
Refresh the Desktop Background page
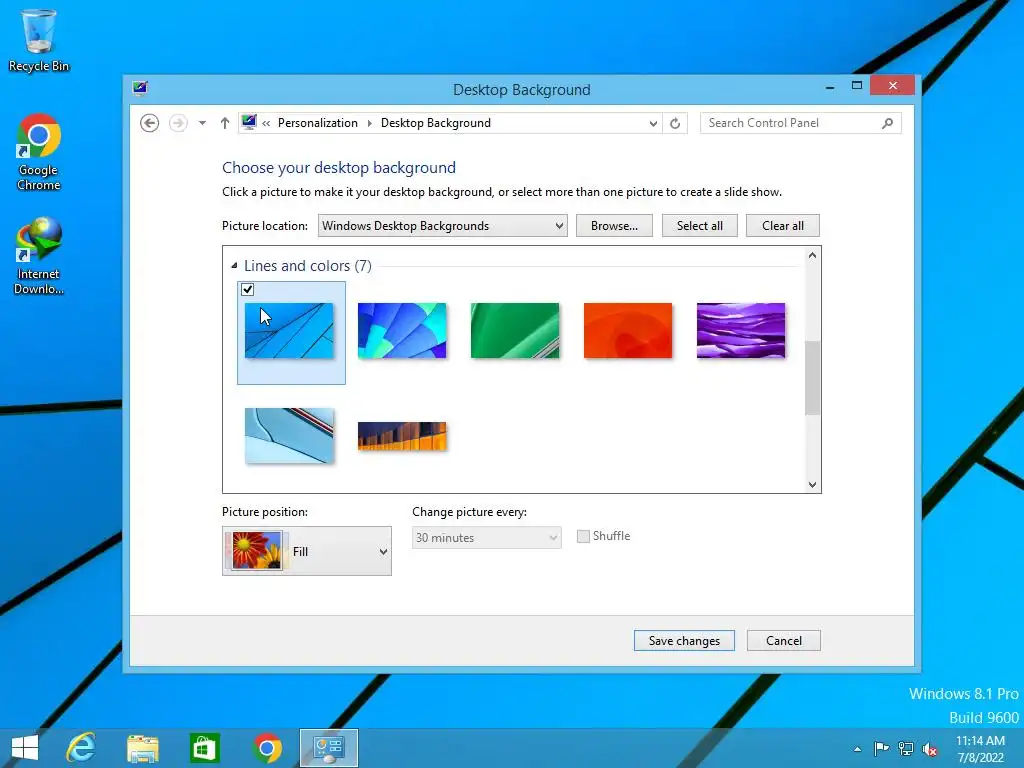(x=675, y=123)
